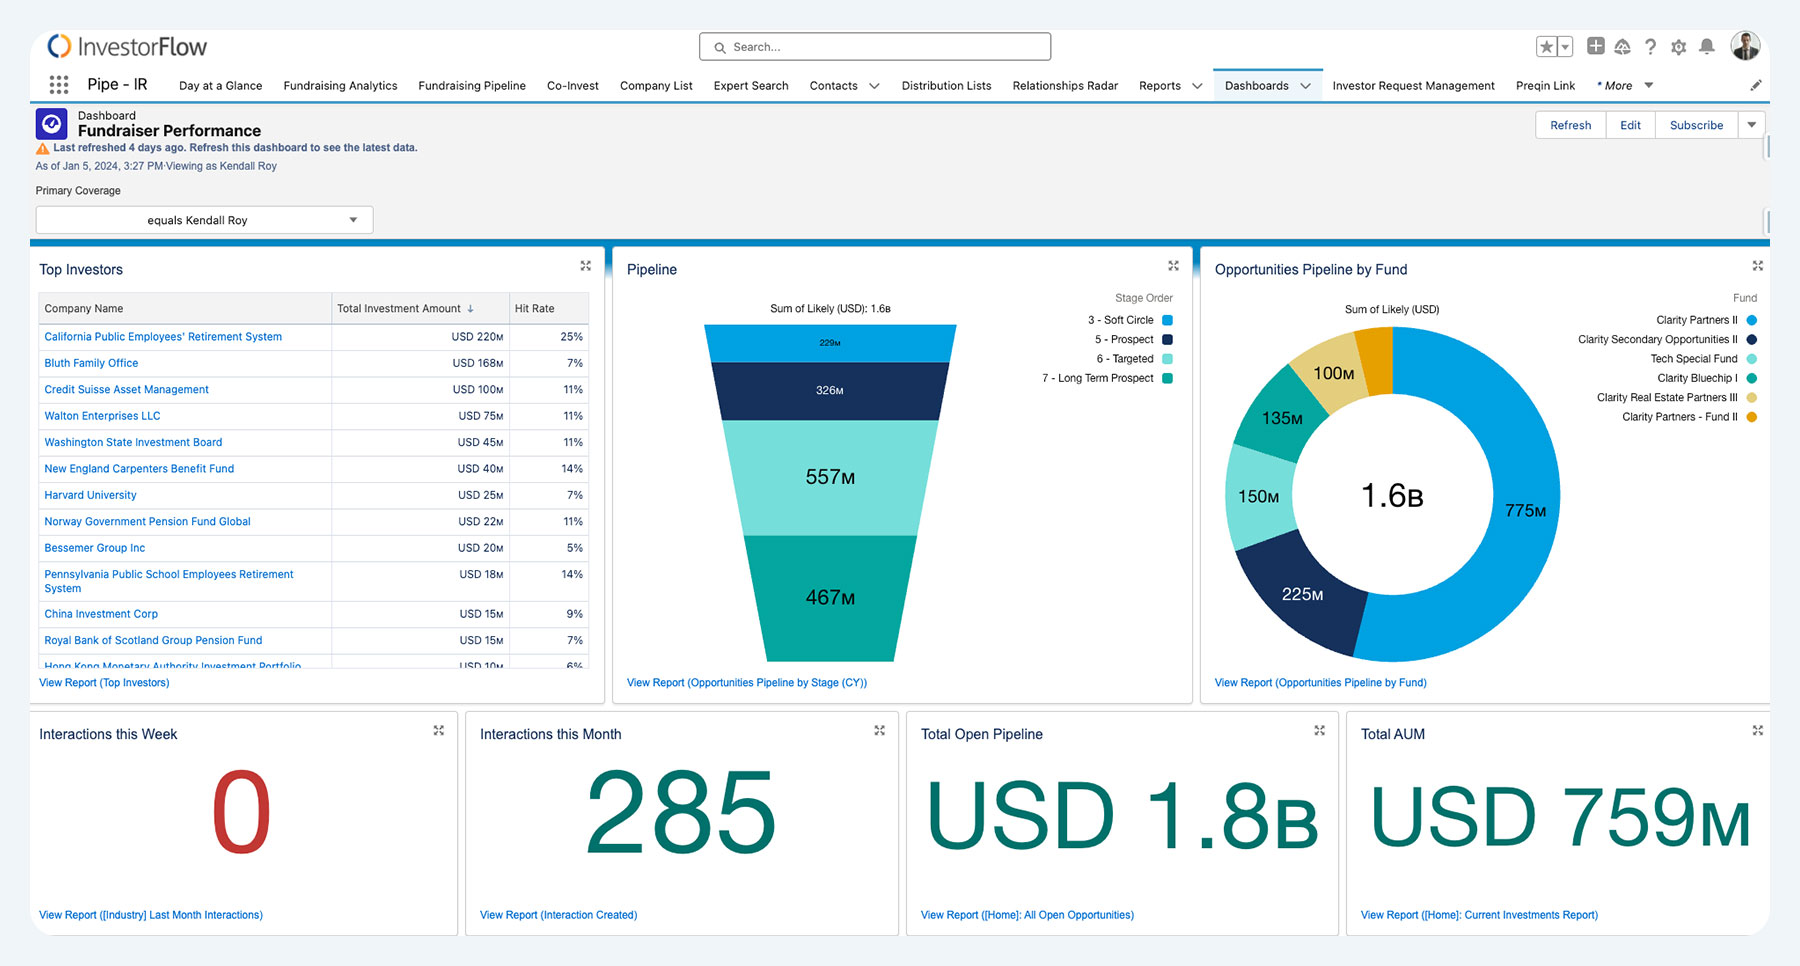This screenshot has height=966, width=1800.
Task: Click inside the Search field
Action: coord(874,46)
